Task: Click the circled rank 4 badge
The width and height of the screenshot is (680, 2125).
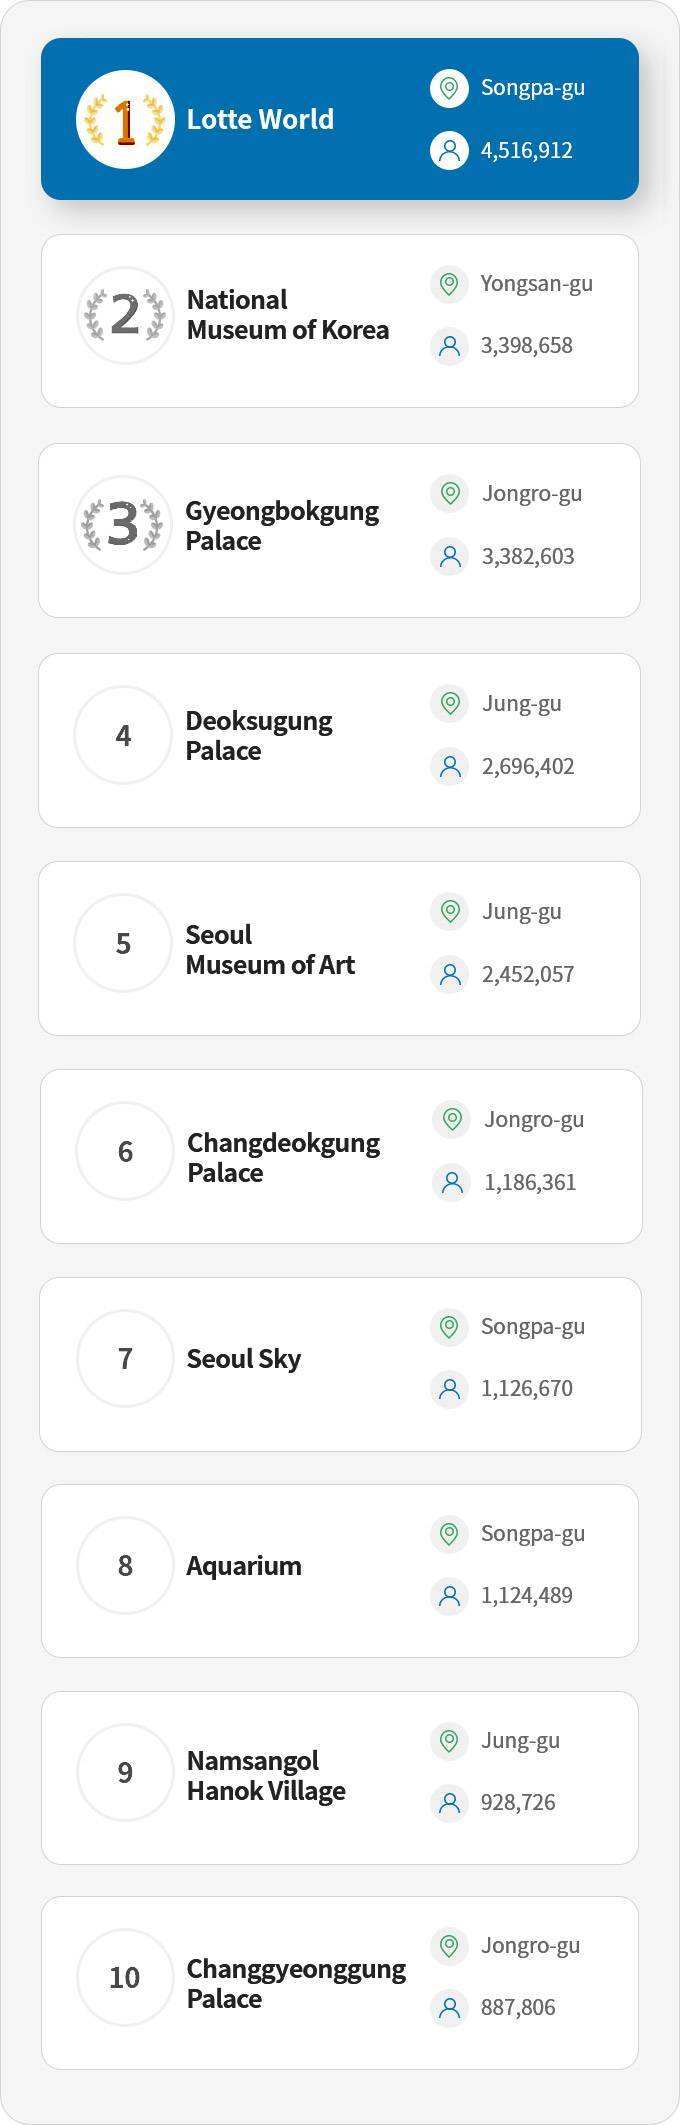Action: tap(124, 734)
